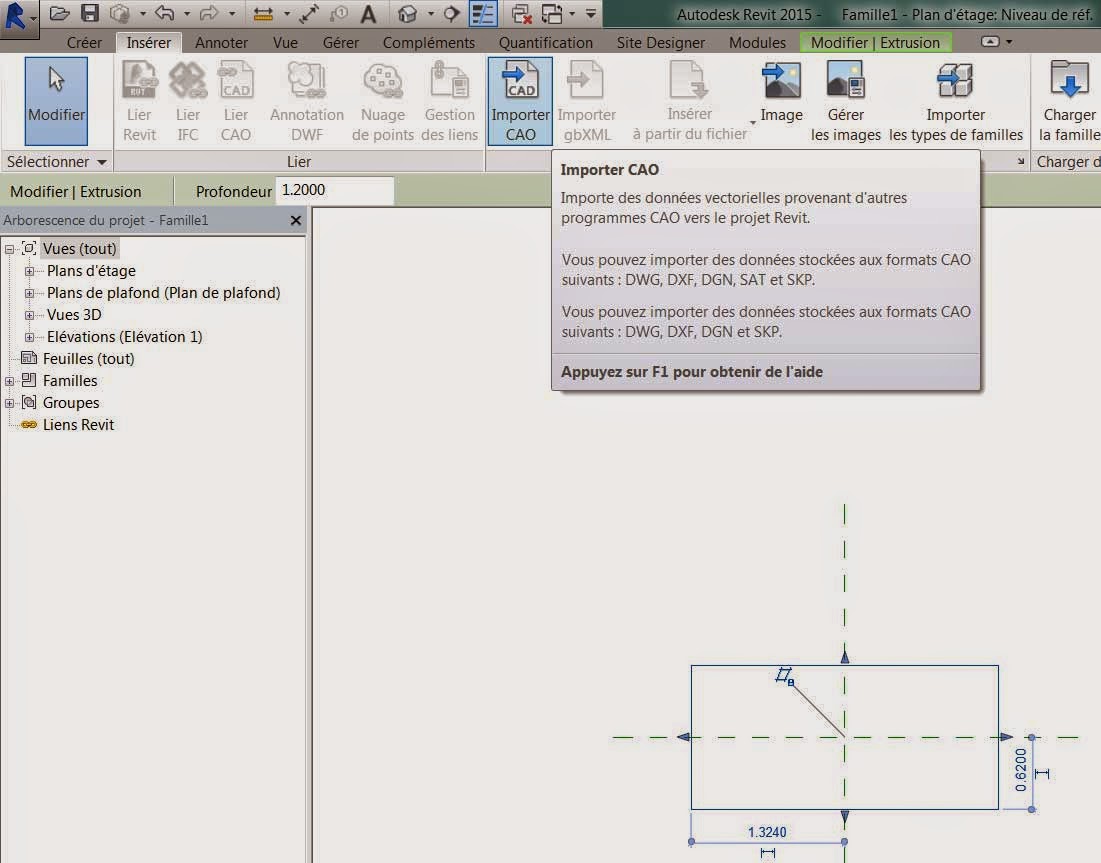Expand the Vues 3D node
The height and width of the screenshot is (863, 1101).
click(29, 315)
